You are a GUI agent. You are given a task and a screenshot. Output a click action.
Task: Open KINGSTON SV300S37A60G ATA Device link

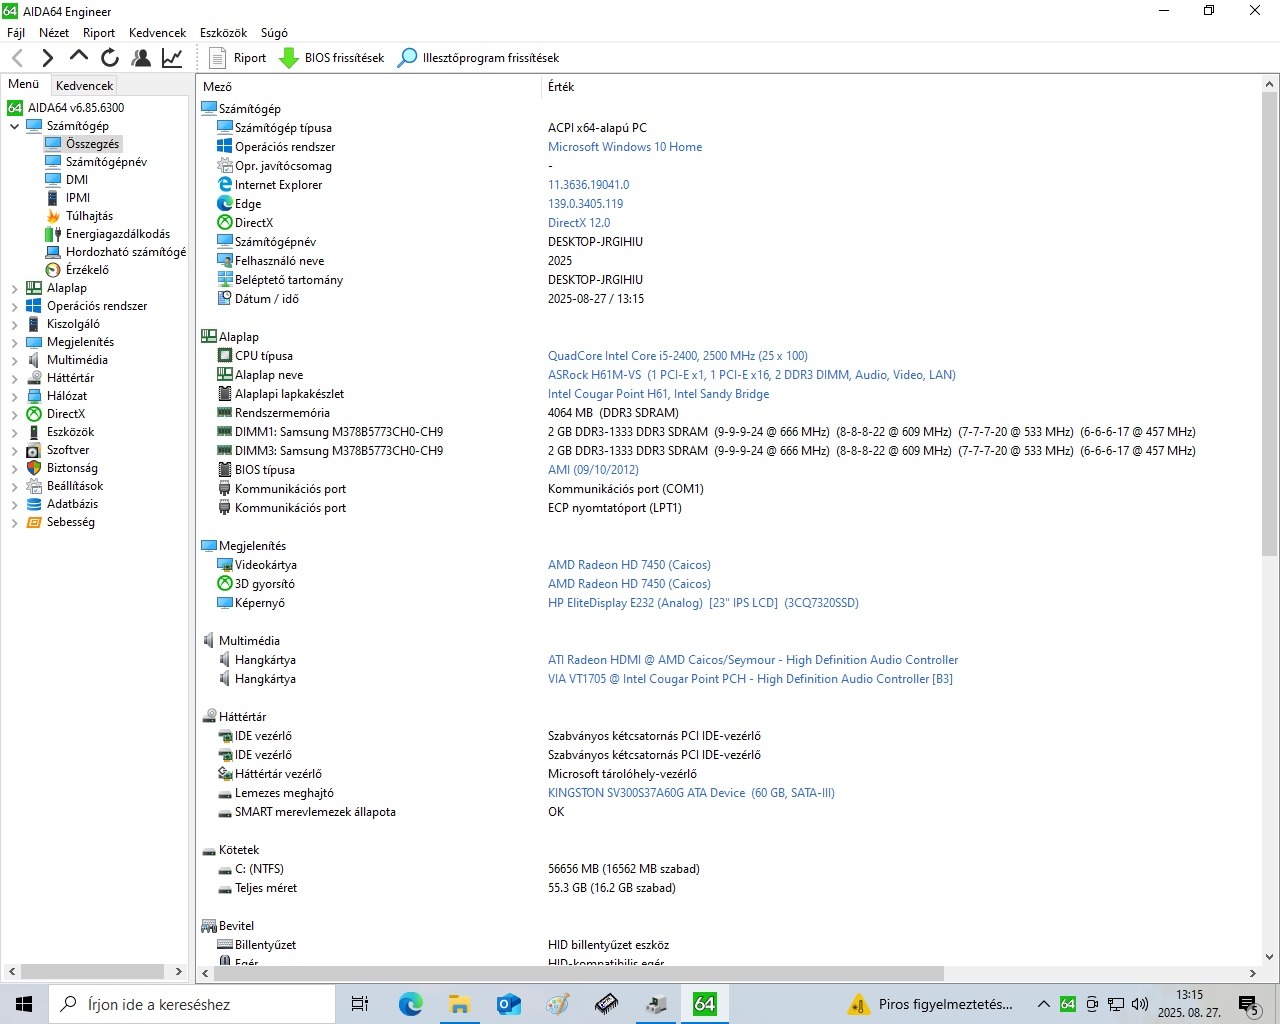(691, 793)
